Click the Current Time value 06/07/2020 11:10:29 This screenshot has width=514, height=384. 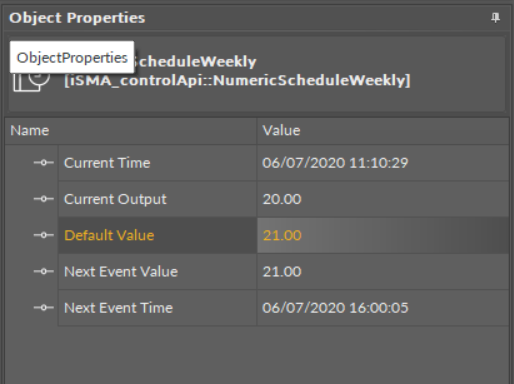click(335, 163)
